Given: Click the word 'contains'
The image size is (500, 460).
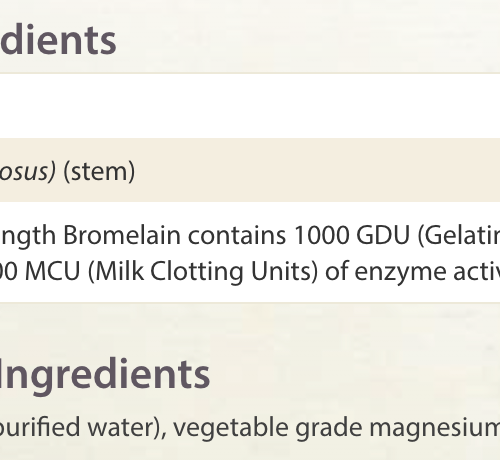Looking at the screenshot, I should (237, 236).
